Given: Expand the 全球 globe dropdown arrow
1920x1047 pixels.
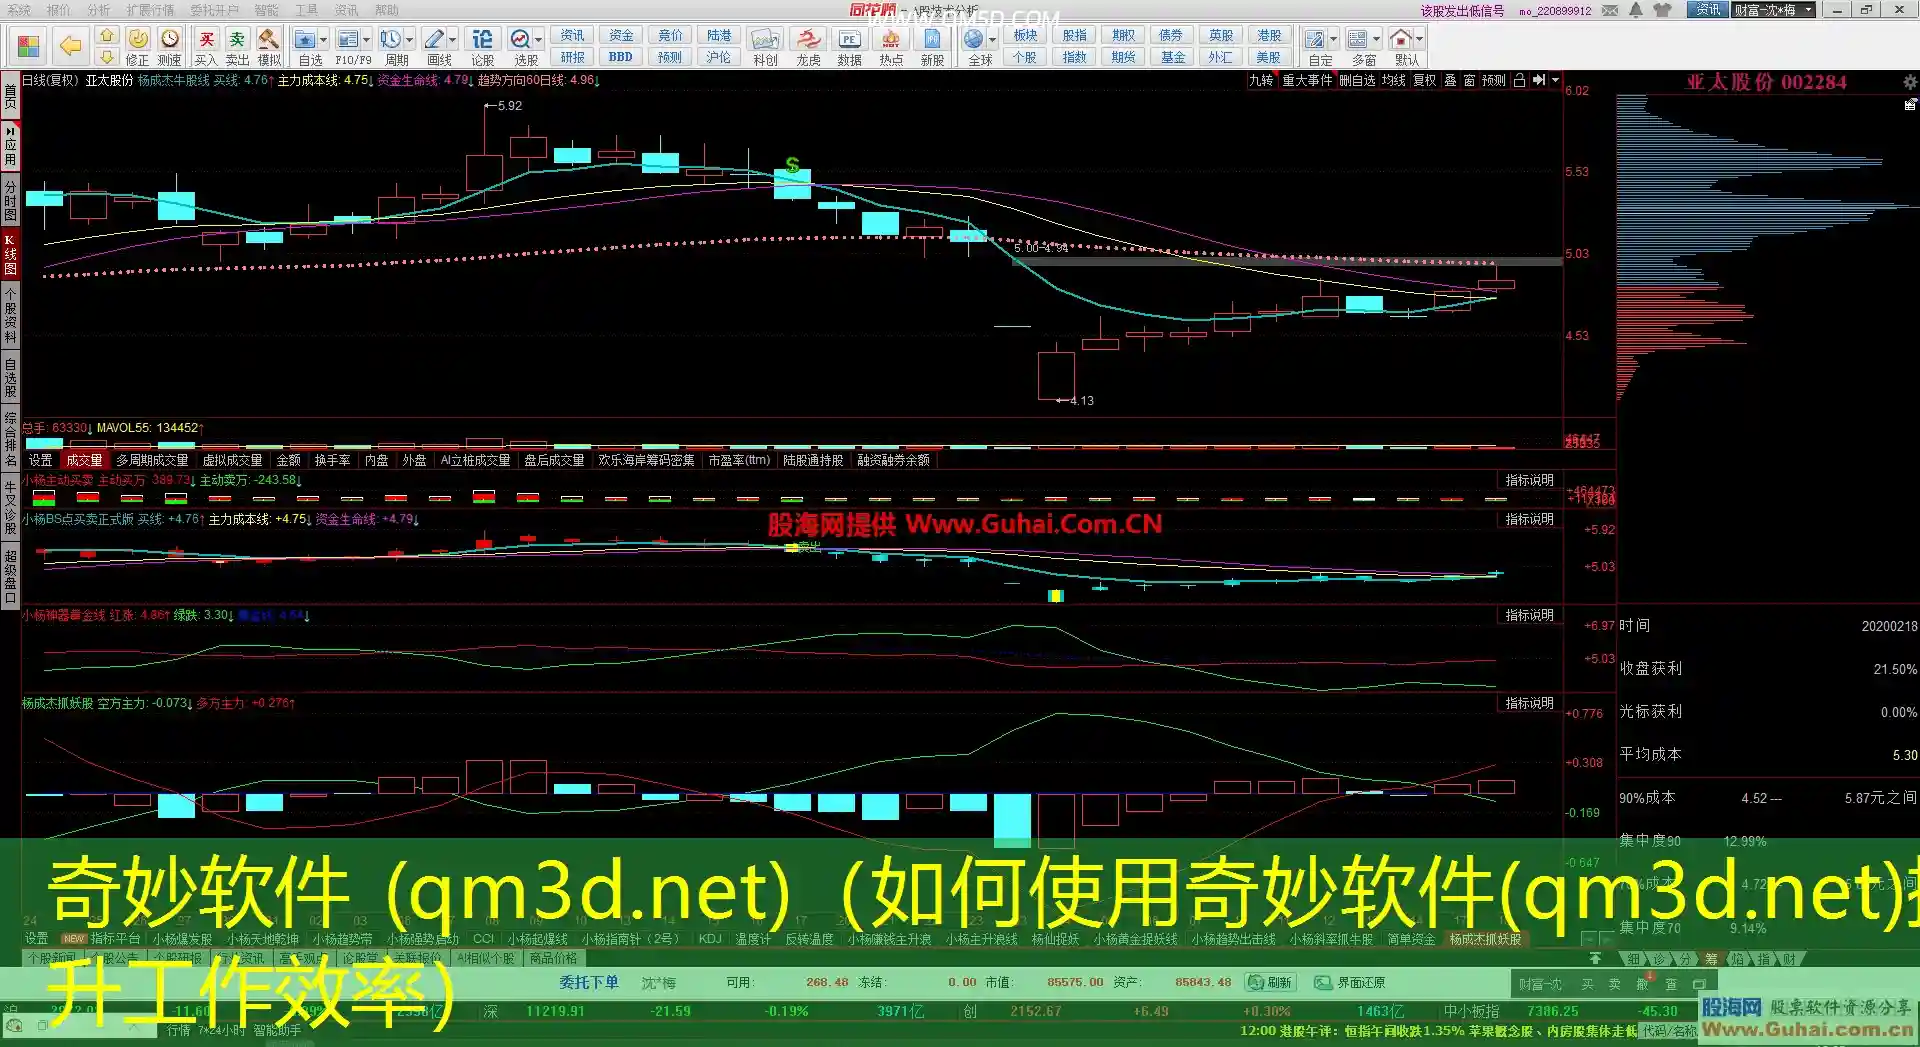Looking at the screenshot, I should pyautogui.click(x=992, y=40).
